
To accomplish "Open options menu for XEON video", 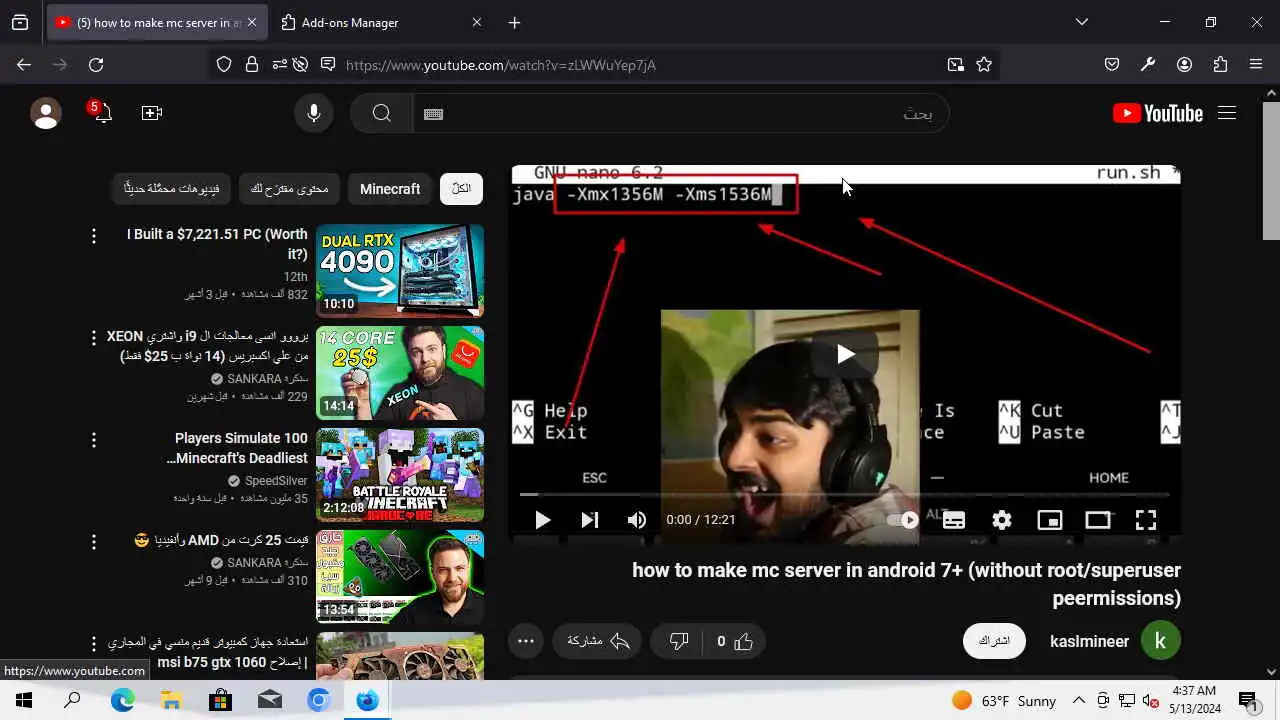I will tap(94, 338).
